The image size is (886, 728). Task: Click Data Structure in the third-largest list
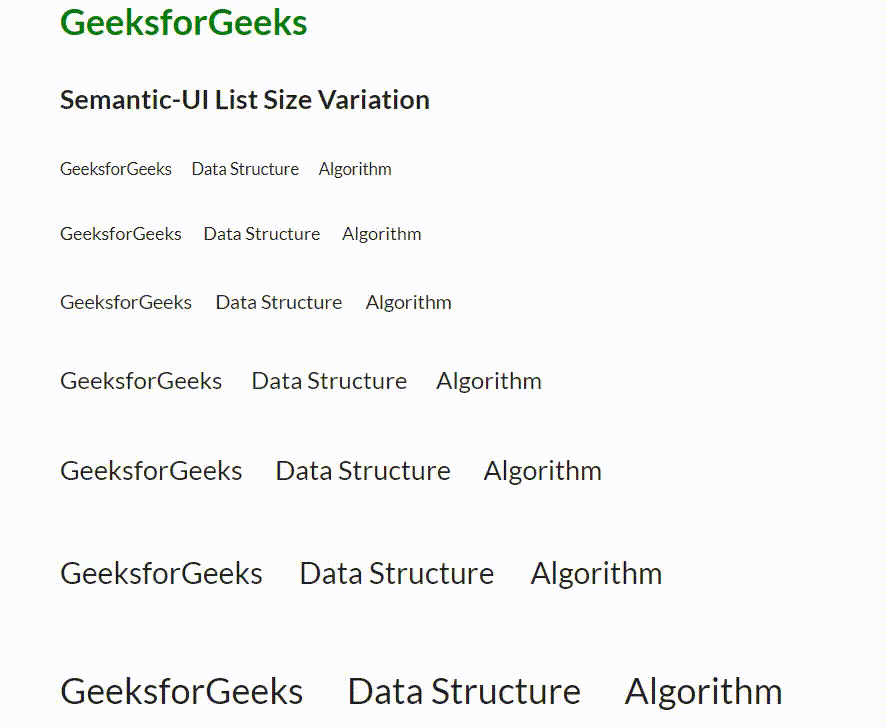[x=363, y=471]
